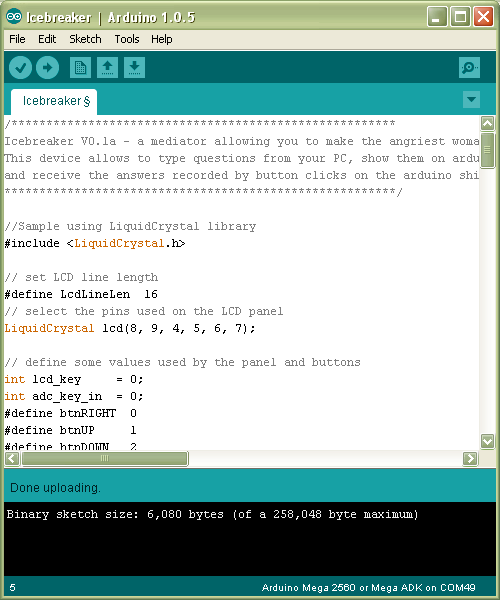Viewport: 500px width, 600px height.
Task: Close the Arduino window
Action: point(483,17)
